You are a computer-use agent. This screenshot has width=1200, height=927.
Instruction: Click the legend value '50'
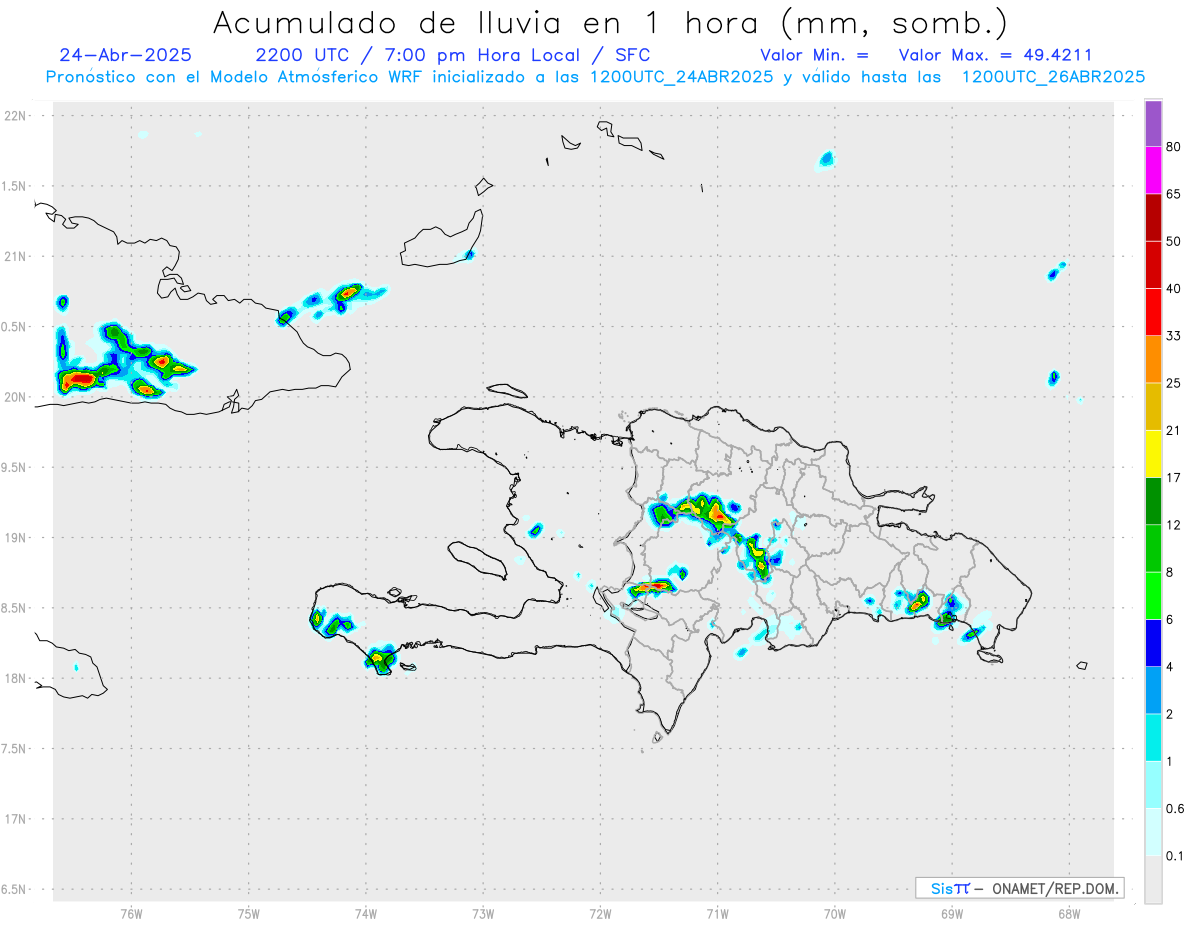(1174, 241)
